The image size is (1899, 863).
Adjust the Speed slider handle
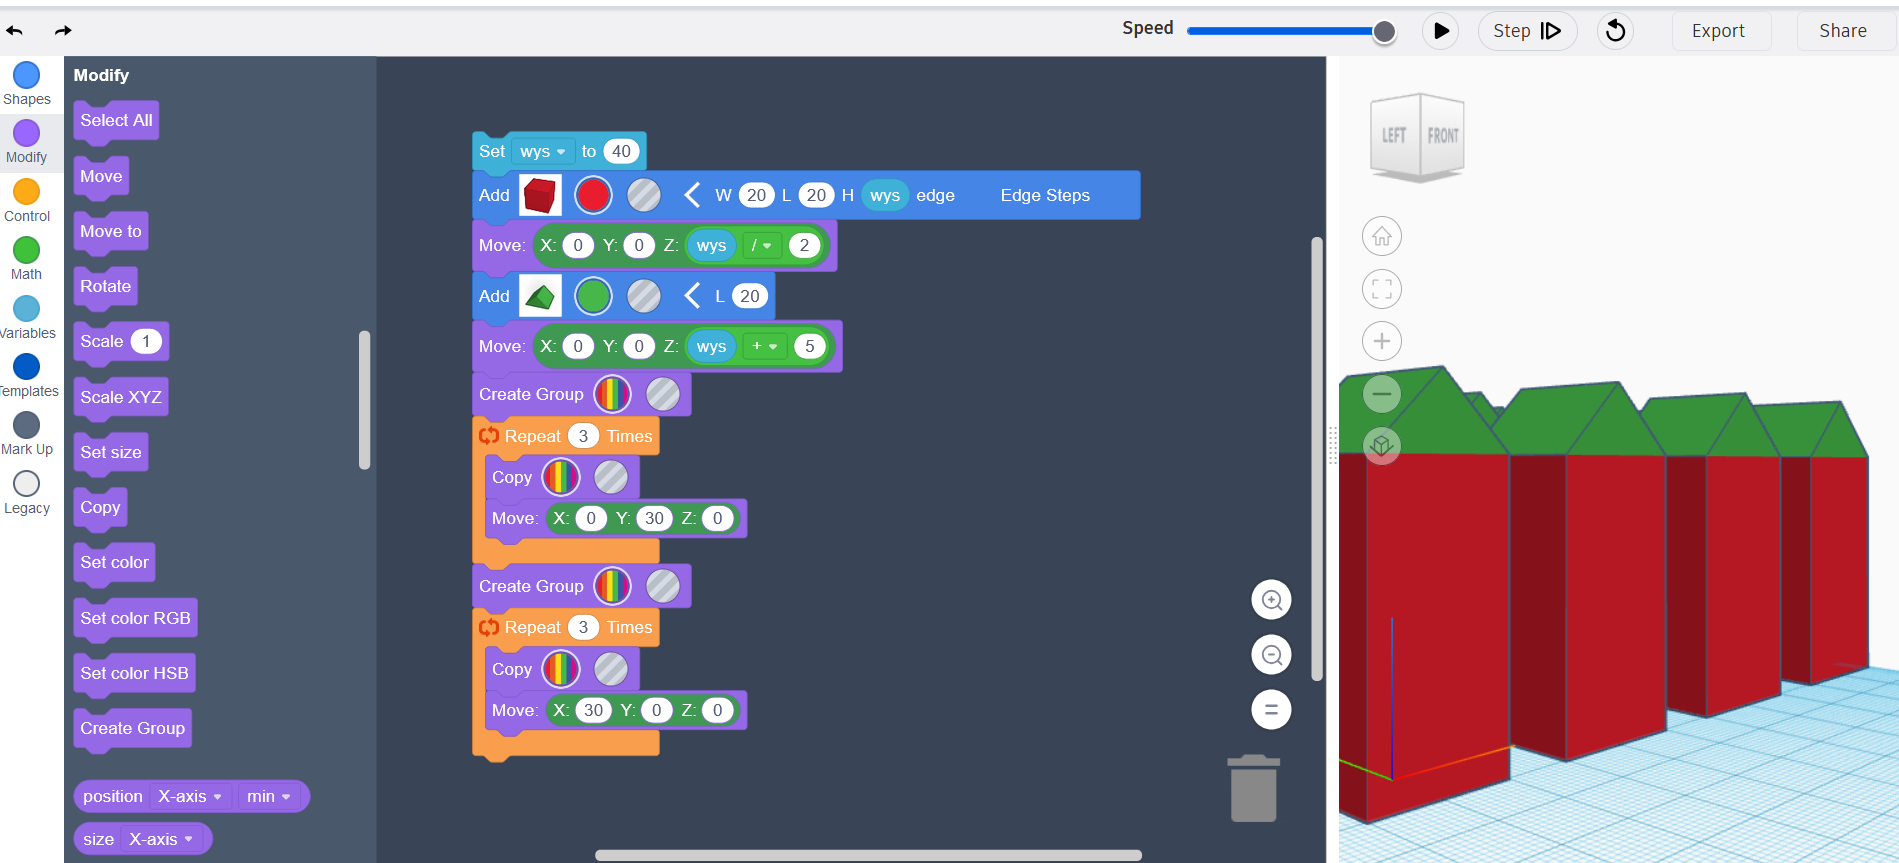tap(1384, 32)
